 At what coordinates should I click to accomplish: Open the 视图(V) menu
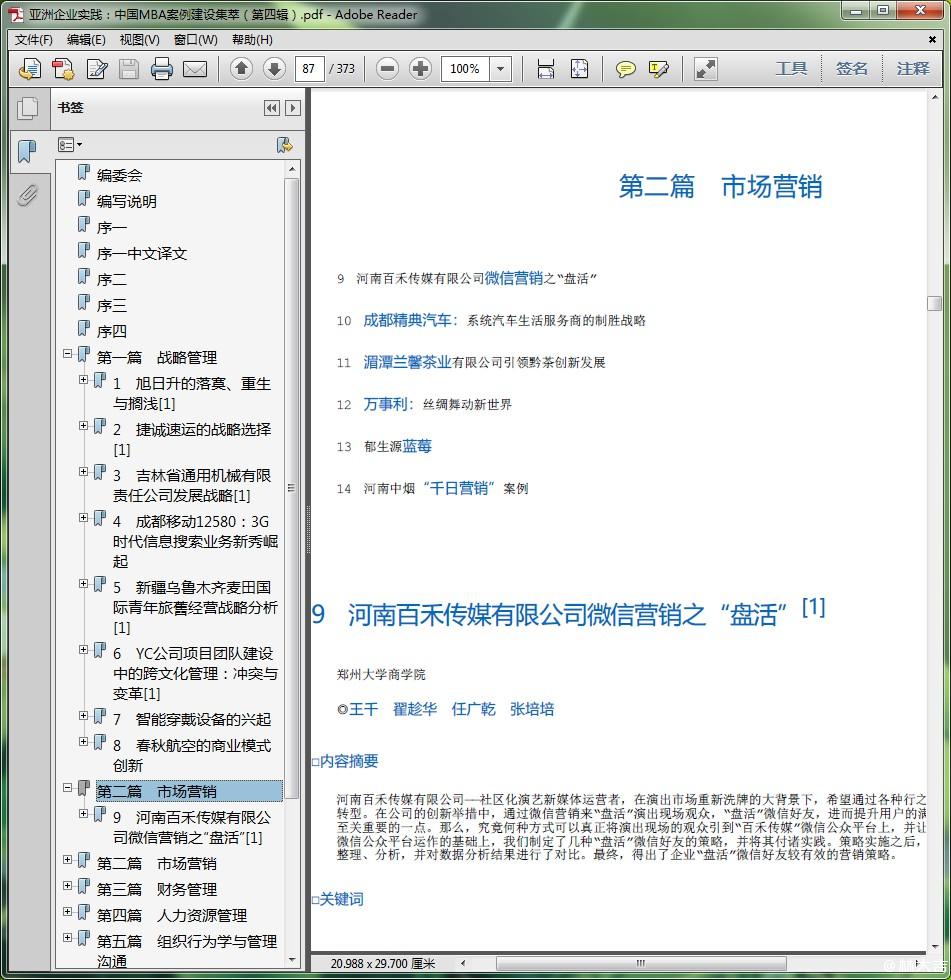(x=139, y=40)
